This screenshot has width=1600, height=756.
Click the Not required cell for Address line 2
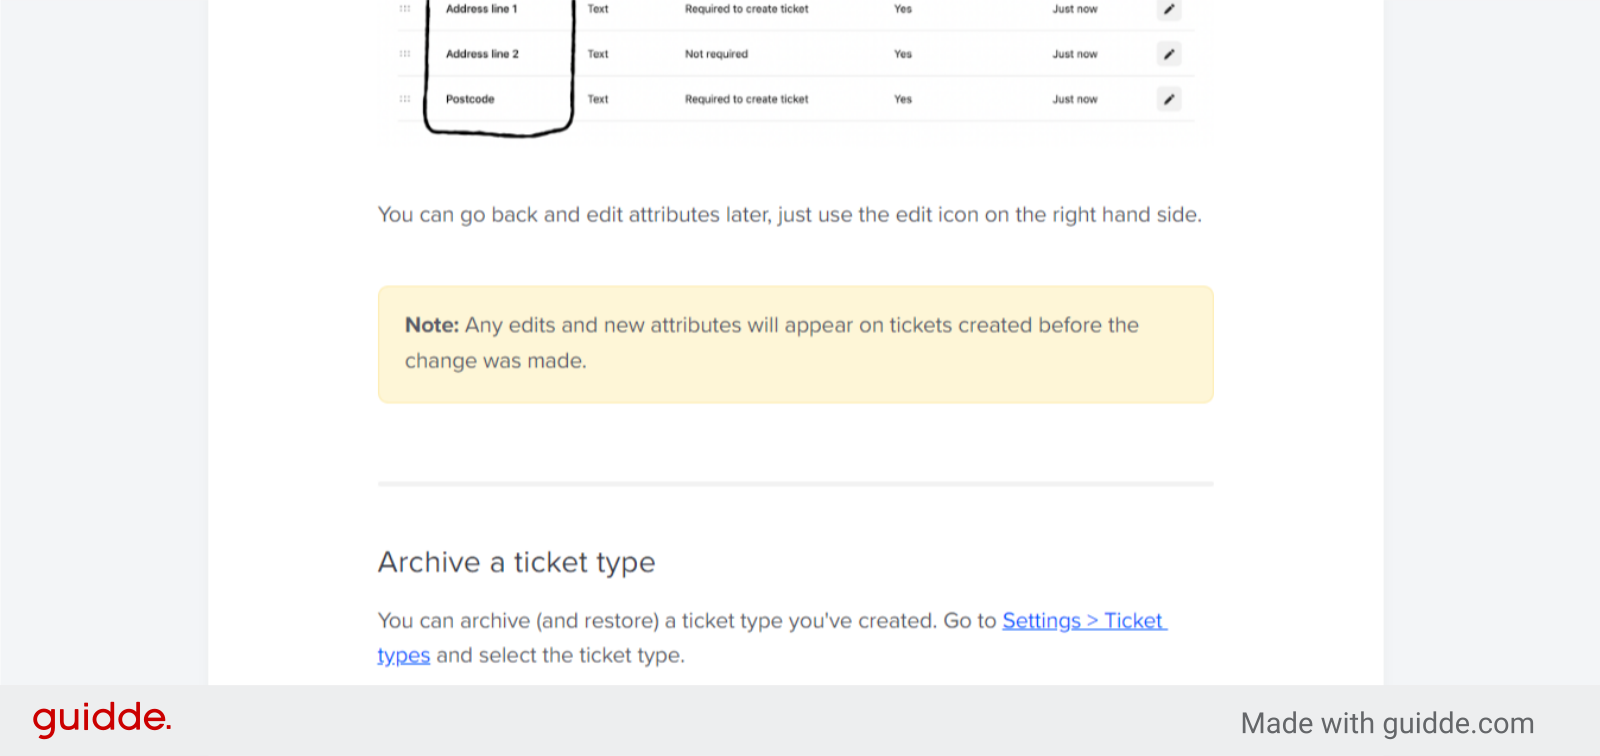pyautogui.click(x=716, y=54)
